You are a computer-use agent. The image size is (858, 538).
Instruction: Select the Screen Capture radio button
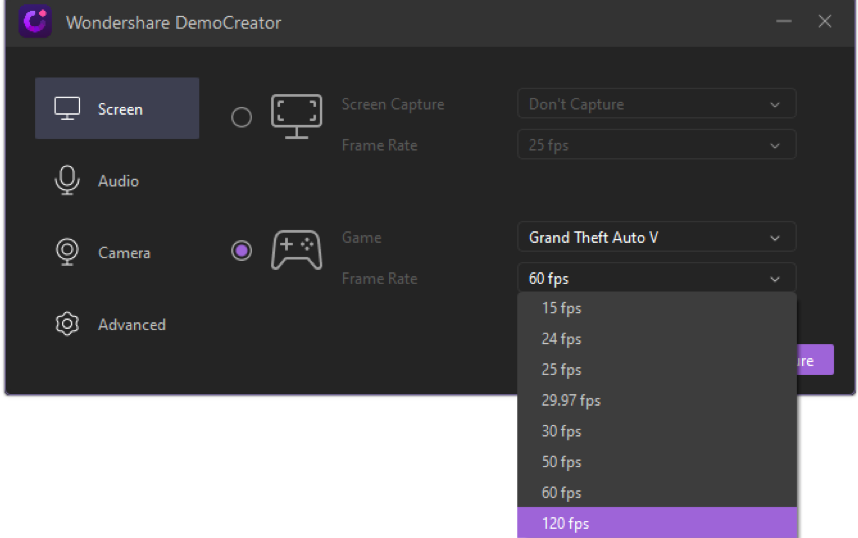click(x=241, y=117)
